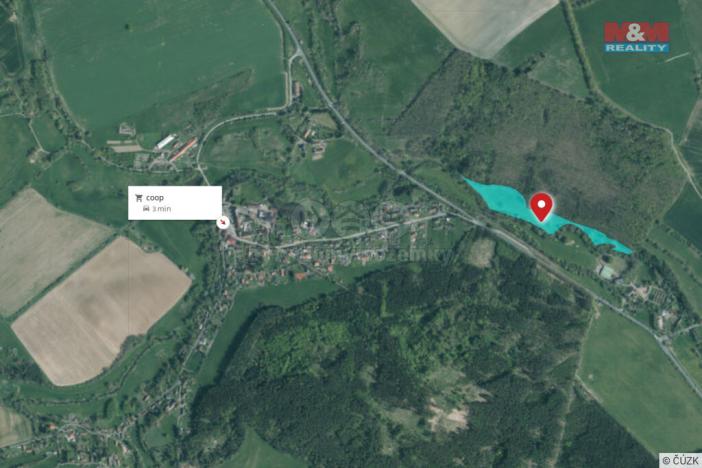Open the M&M Reality logo

(x=636, y=37)
